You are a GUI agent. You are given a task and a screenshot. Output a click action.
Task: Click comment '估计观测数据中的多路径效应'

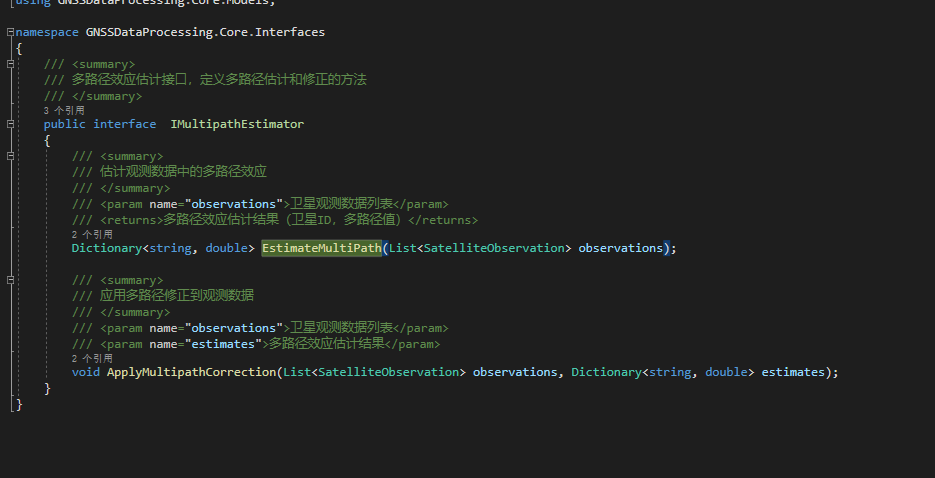click(183, 172)
